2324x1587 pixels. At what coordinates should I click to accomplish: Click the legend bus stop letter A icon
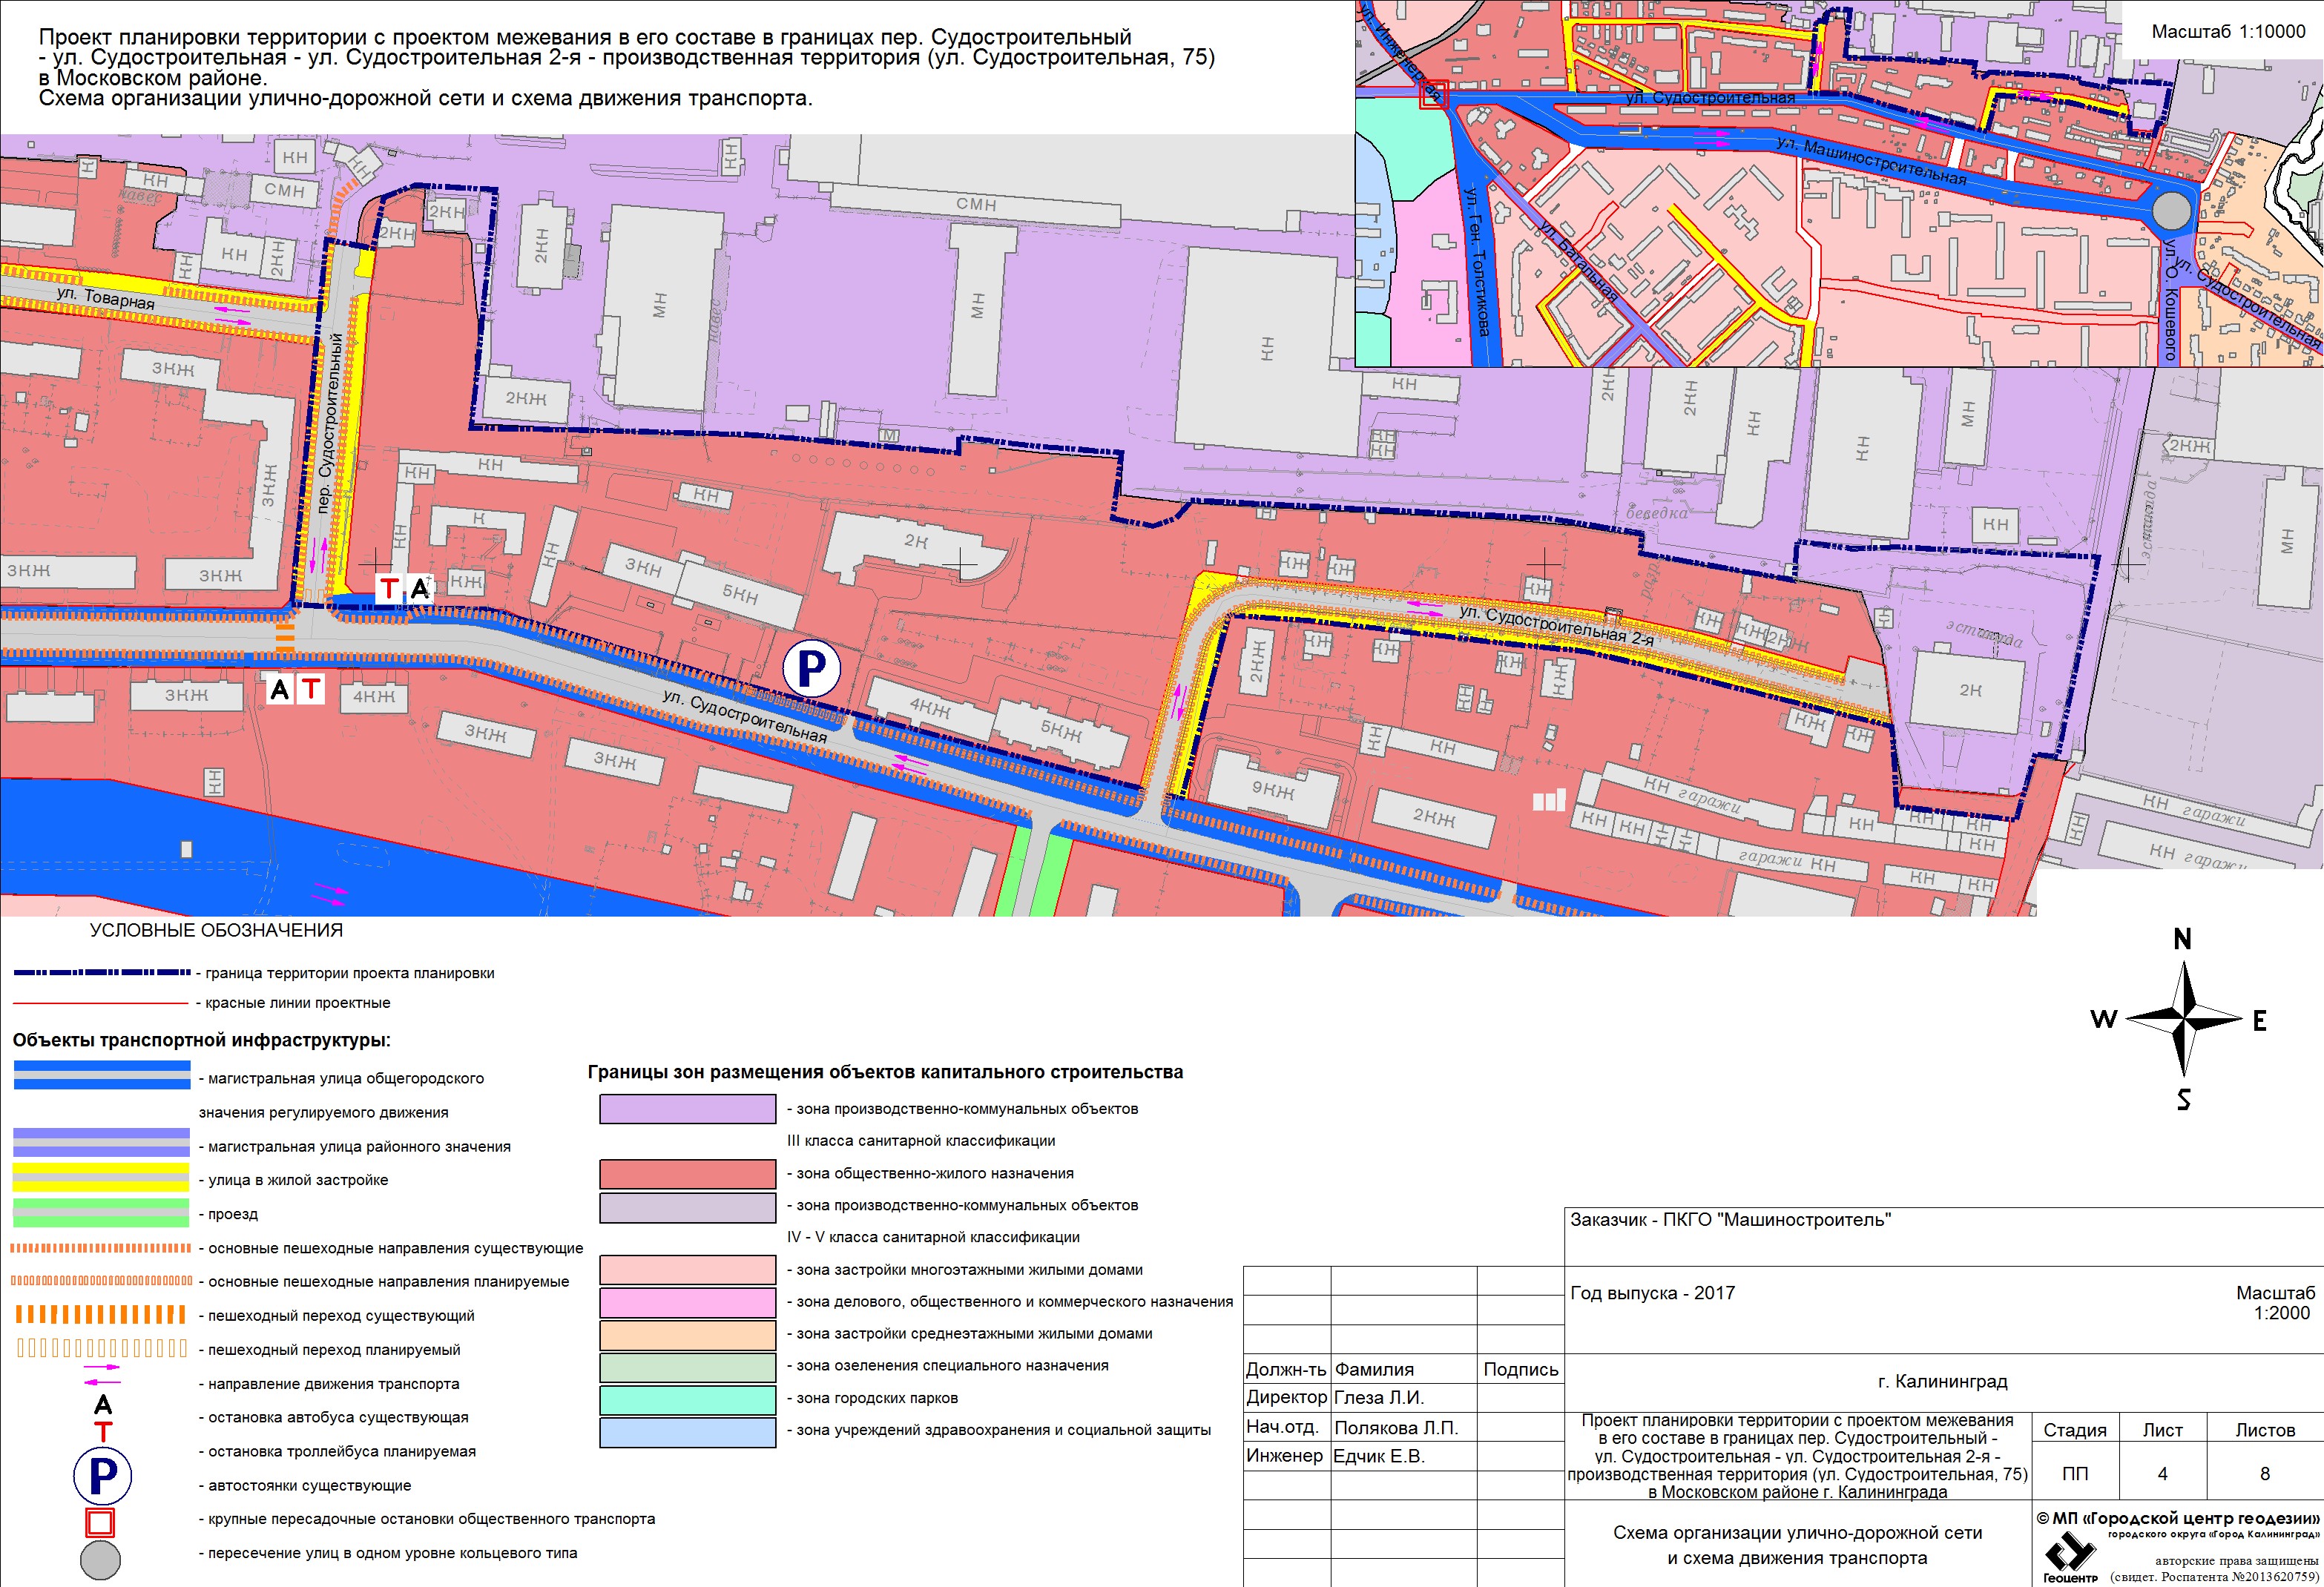coord(103,1406)
